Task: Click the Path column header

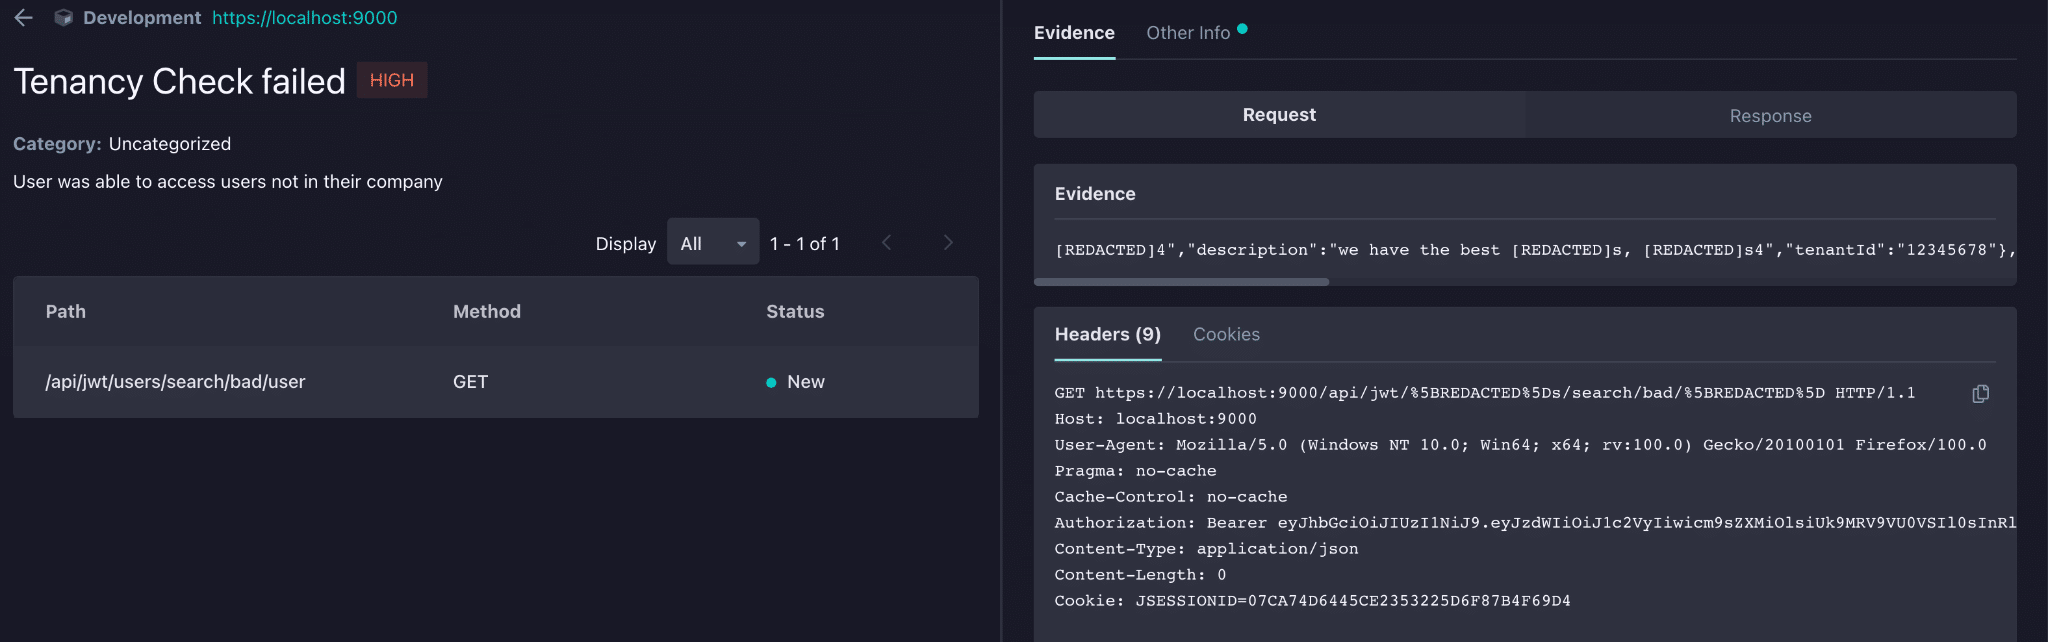Action: [x=66, y=312]
